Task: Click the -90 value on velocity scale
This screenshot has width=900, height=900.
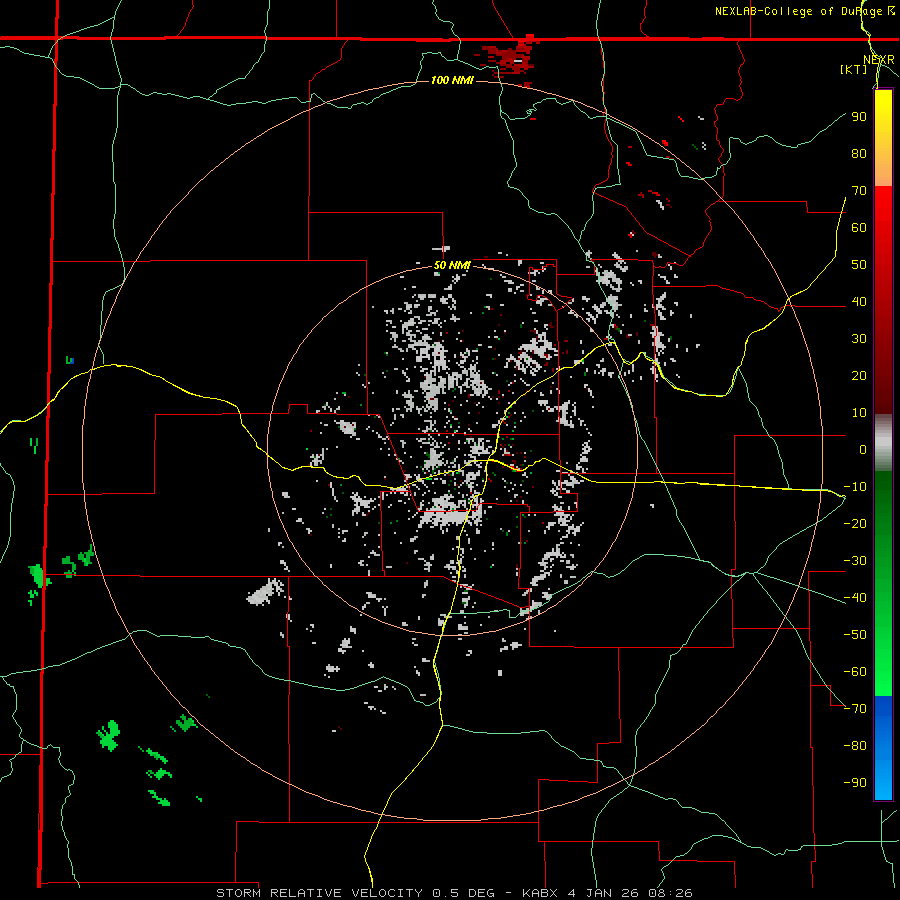Action: click(855, 783)
